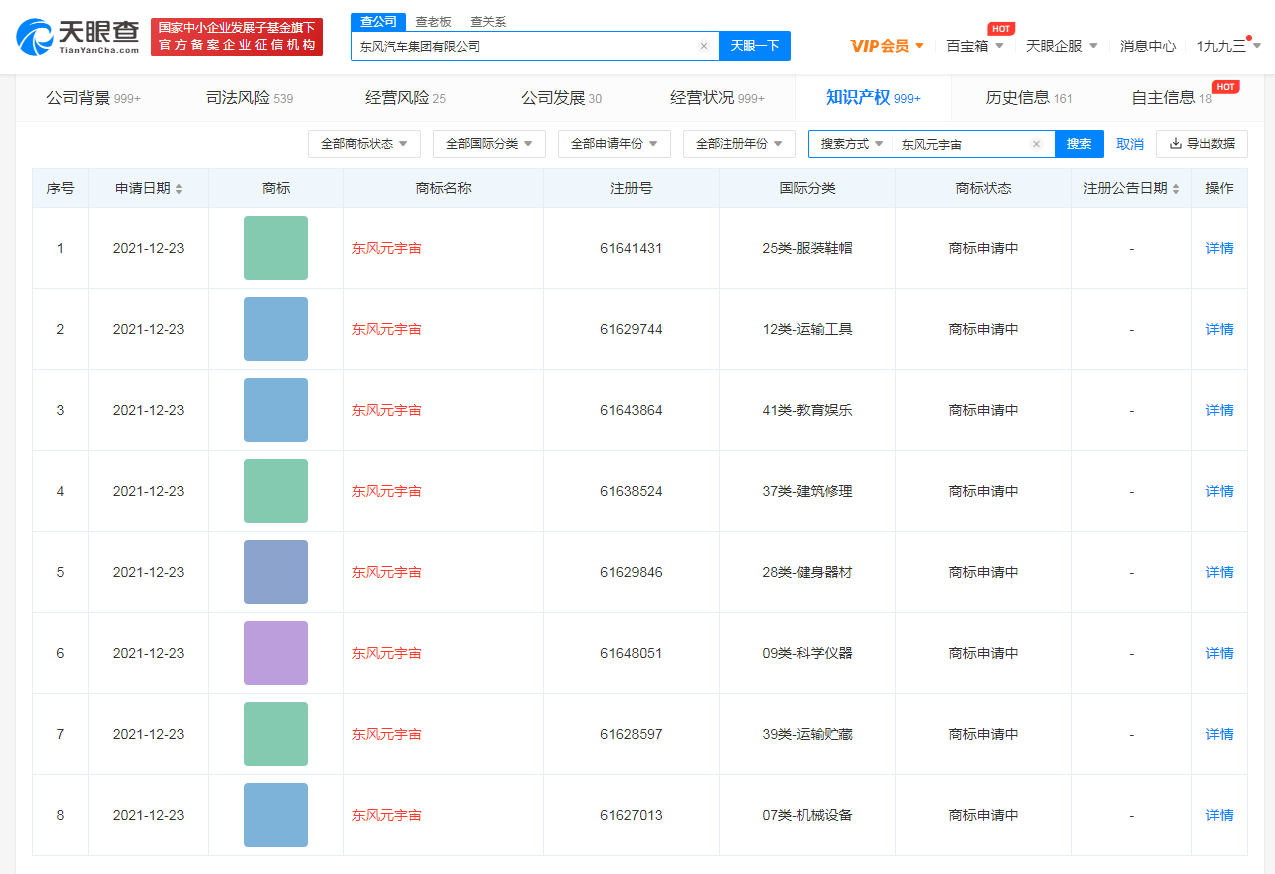Open the 历史信息 tab
1275x874 pixels.
click(x=1029, y=98)
